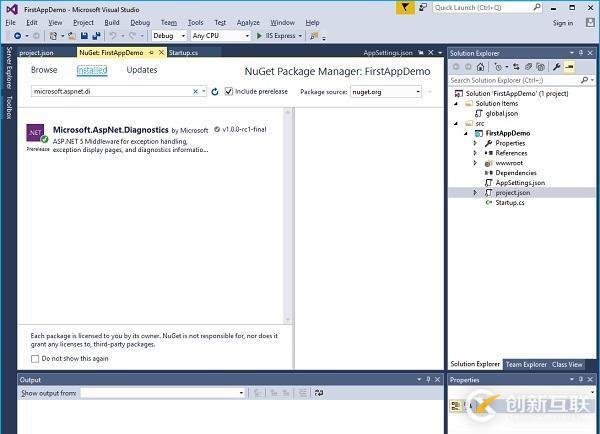Click the Save All icon
The image size is (600, 434).
(x=96, y=36)
